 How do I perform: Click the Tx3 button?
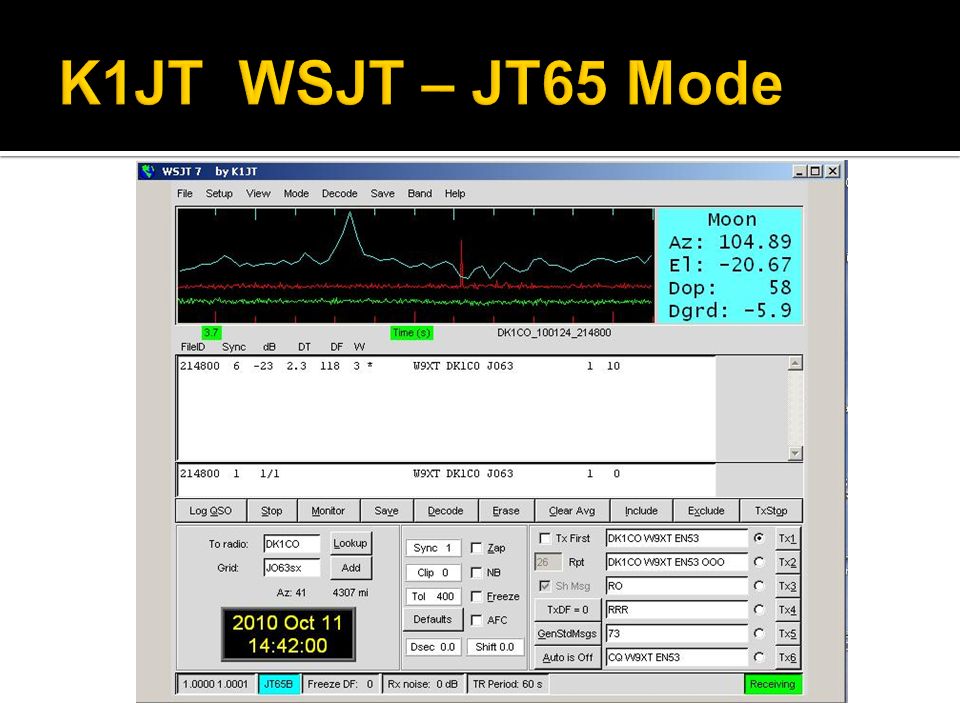coord(787,586)
